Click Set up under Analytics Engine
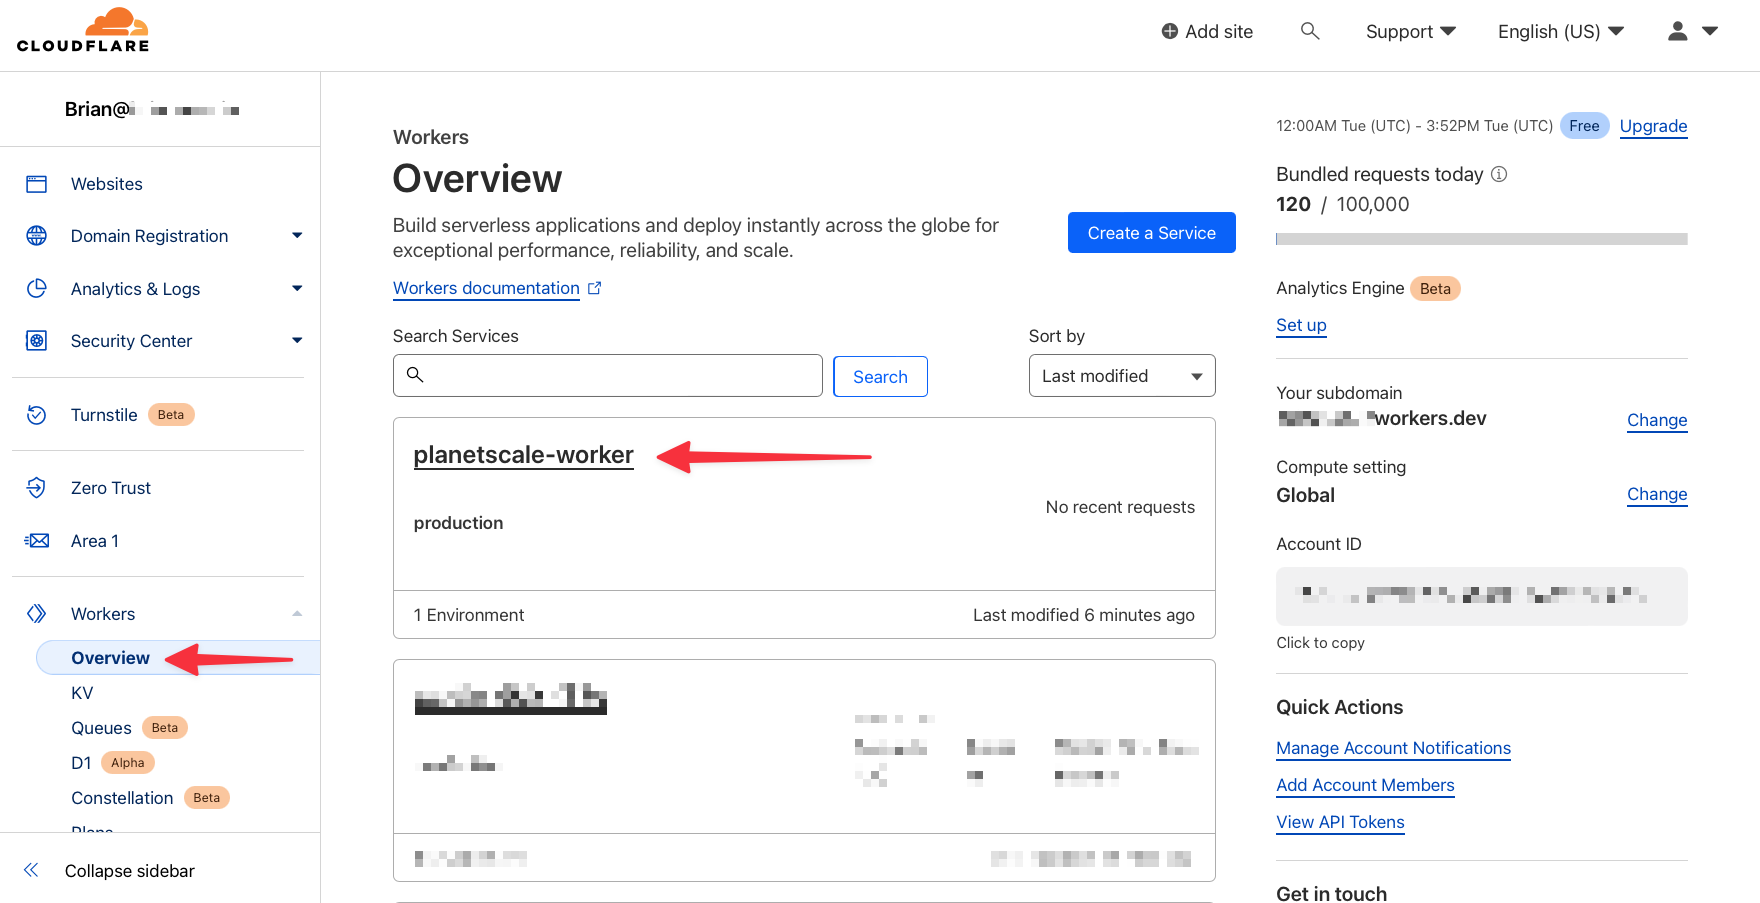This screenshot has width=1760, height=903. coord(1301,325)
